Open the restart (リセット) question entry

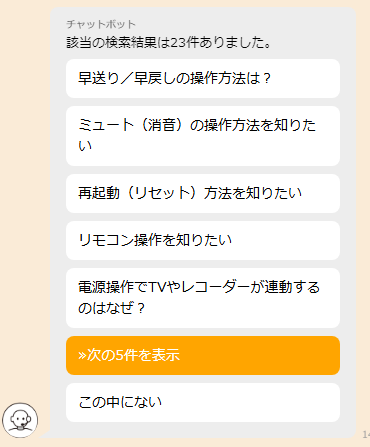[x=203, y=193]
